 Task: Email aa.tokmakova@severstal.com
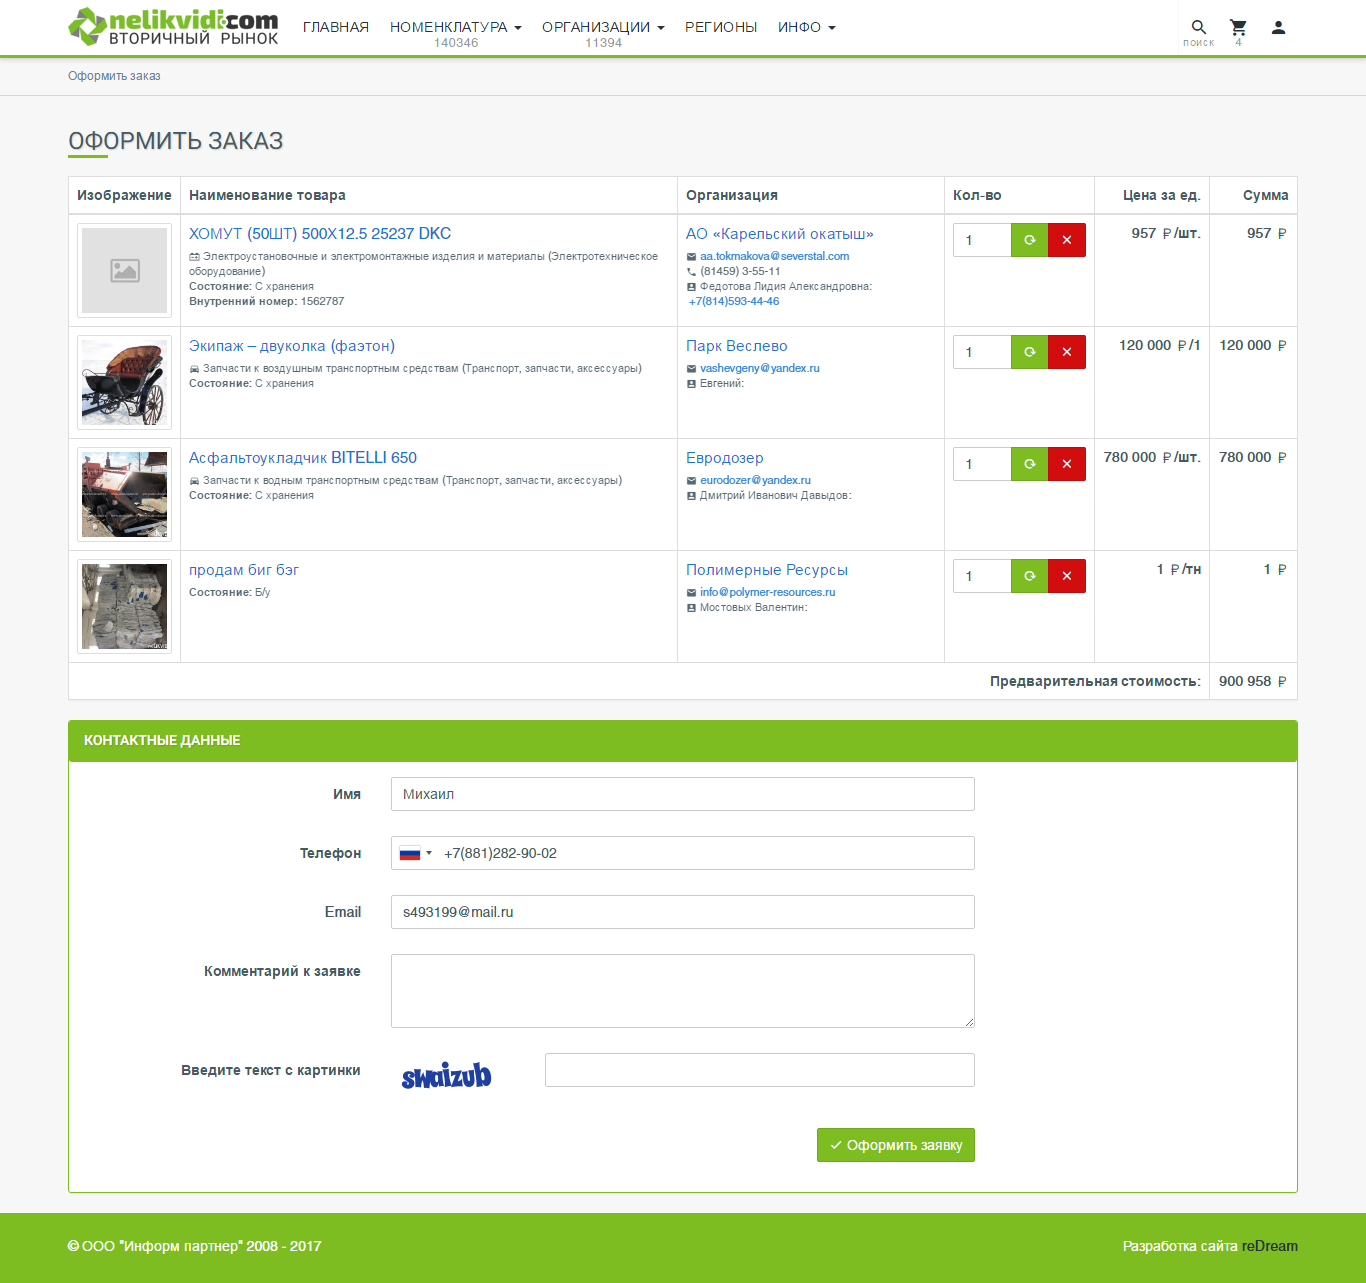pyautogui.click(x=775, y=256)
